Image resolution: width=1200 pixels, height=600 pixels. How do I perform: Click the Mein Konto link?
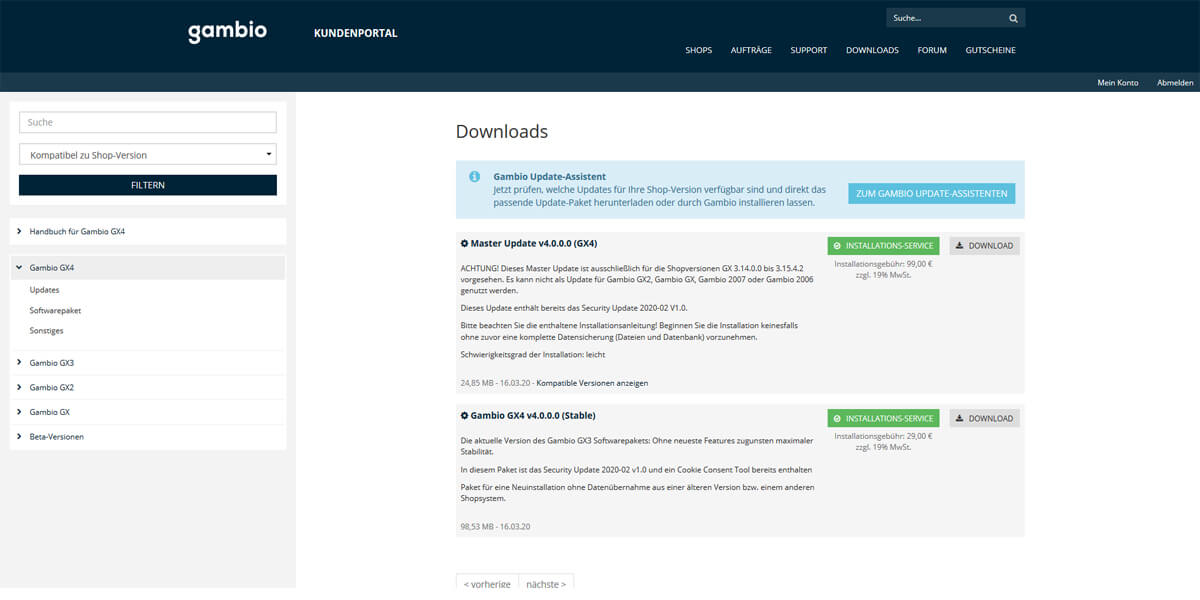click(x=1118, y=82)
